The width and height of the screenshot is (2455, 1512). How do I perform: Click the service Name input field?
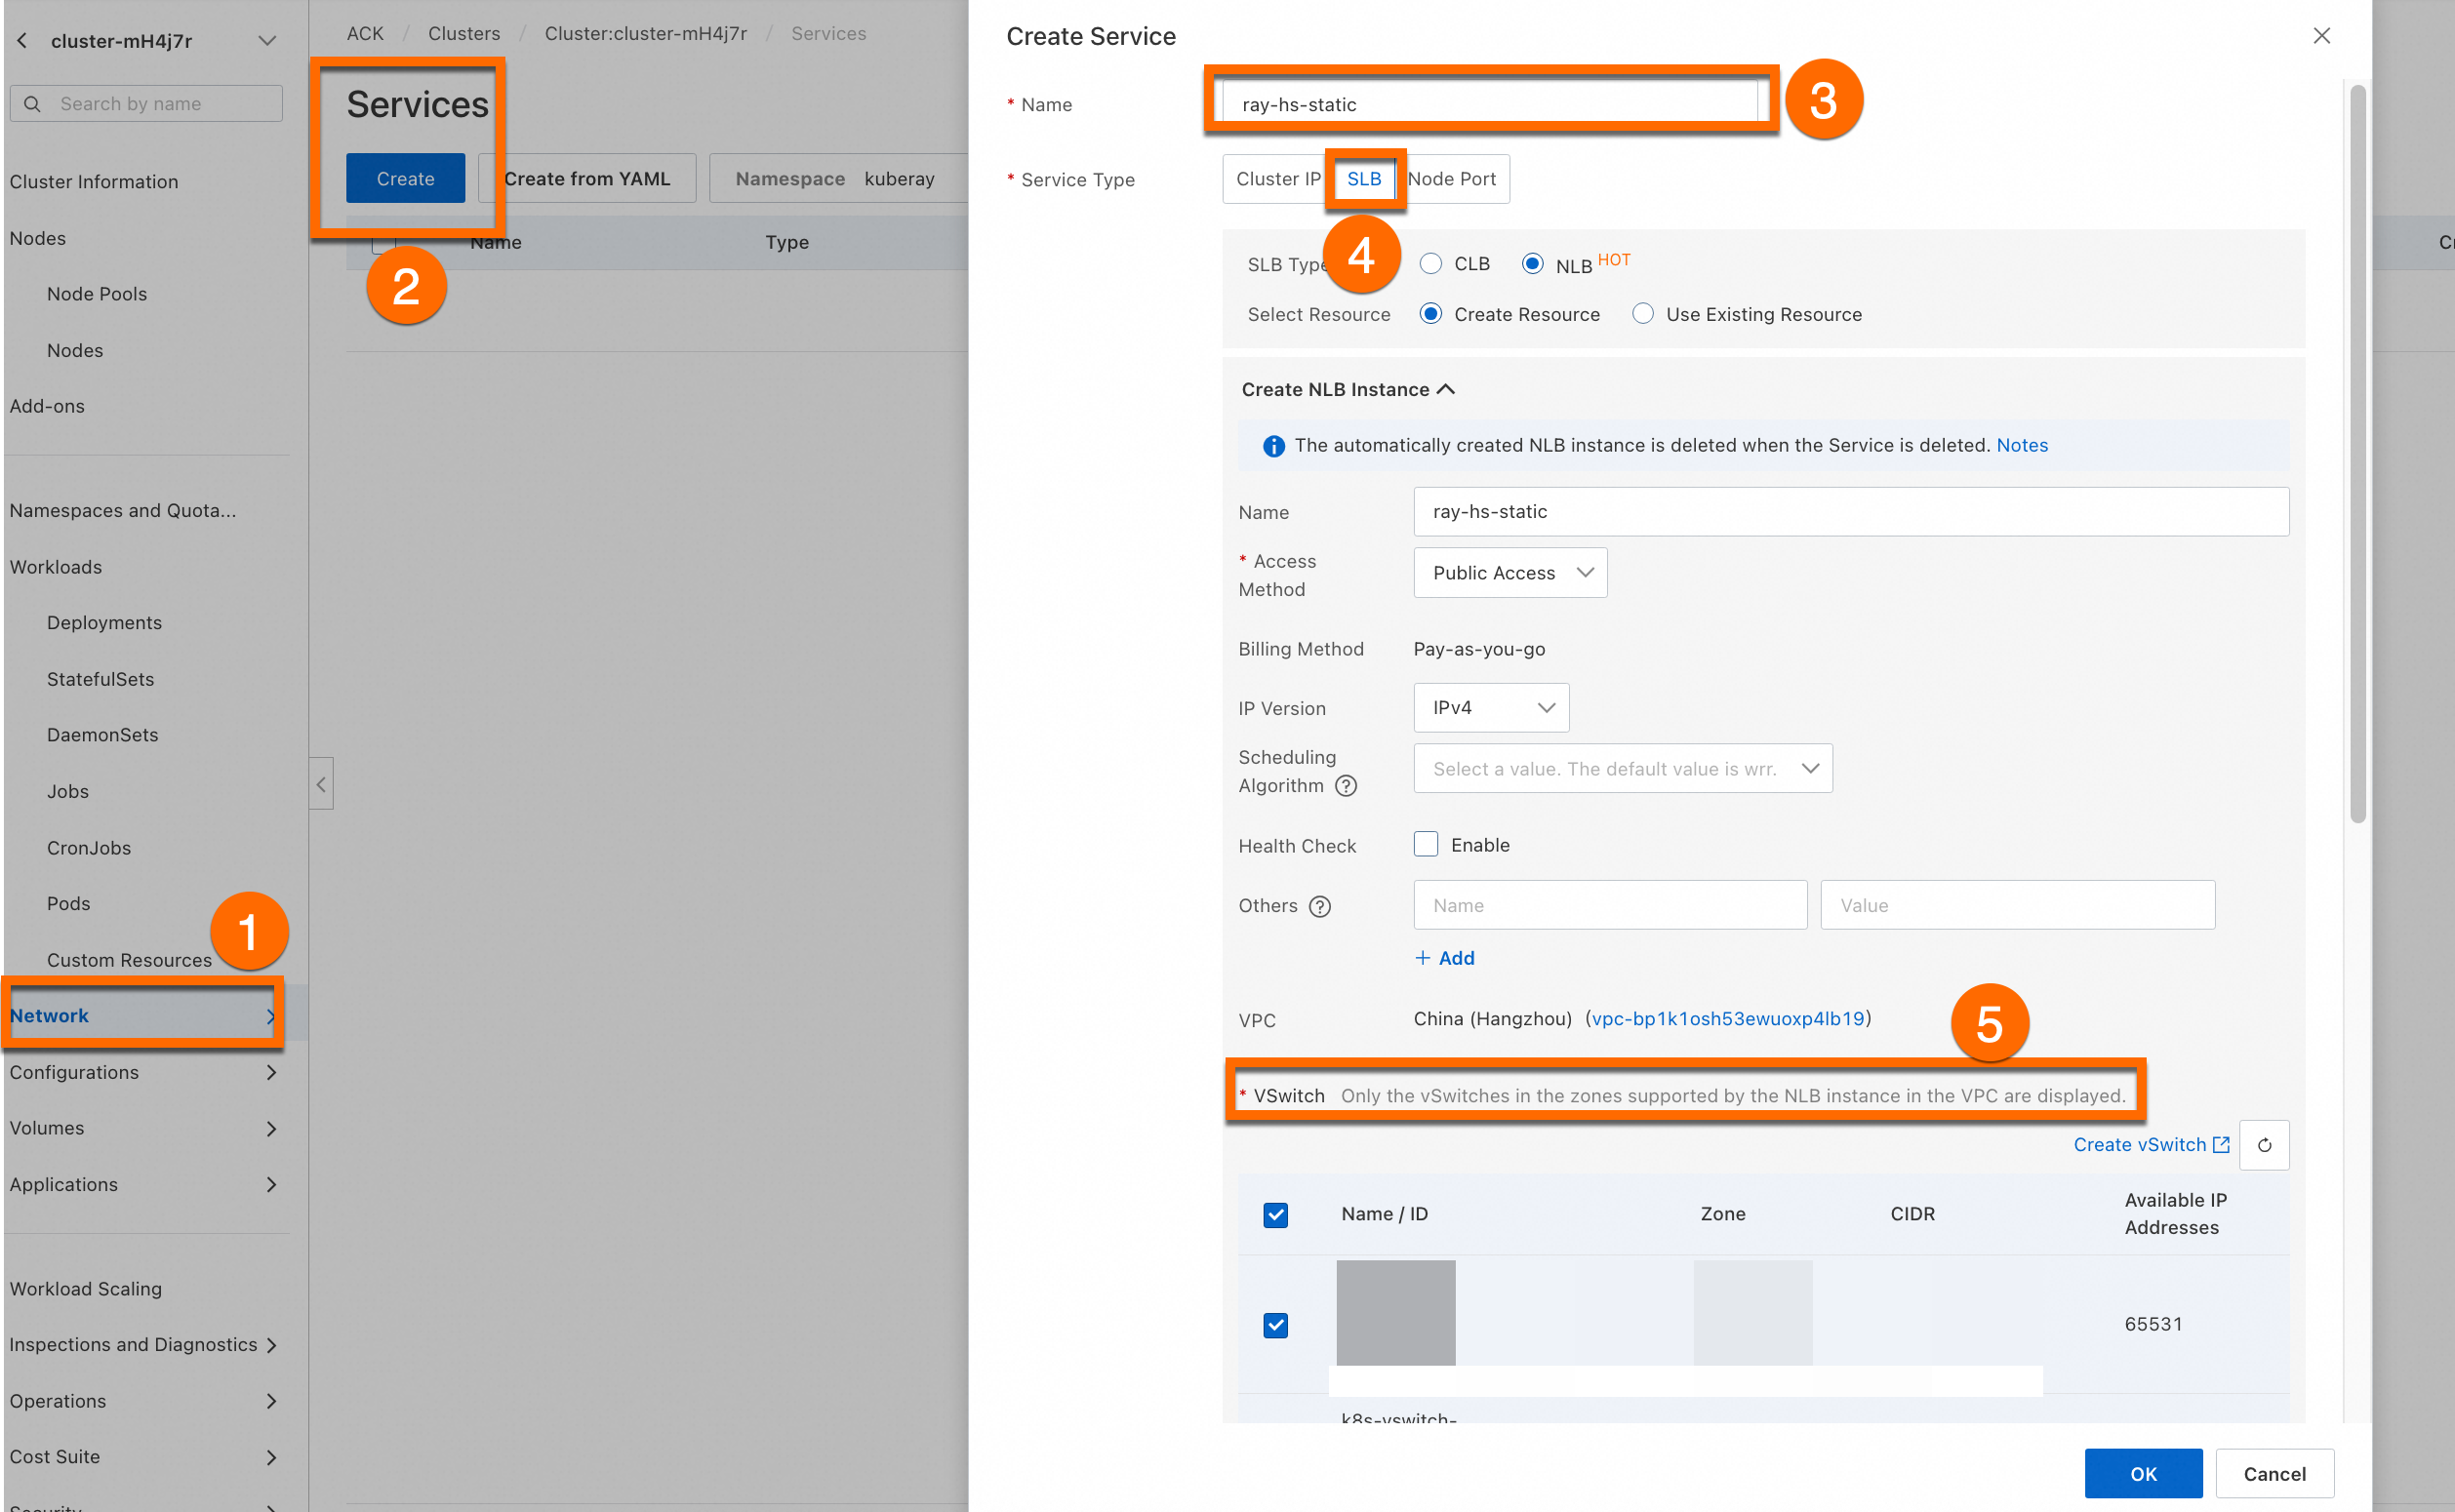pyautogui.click(x=1488, y=104)
